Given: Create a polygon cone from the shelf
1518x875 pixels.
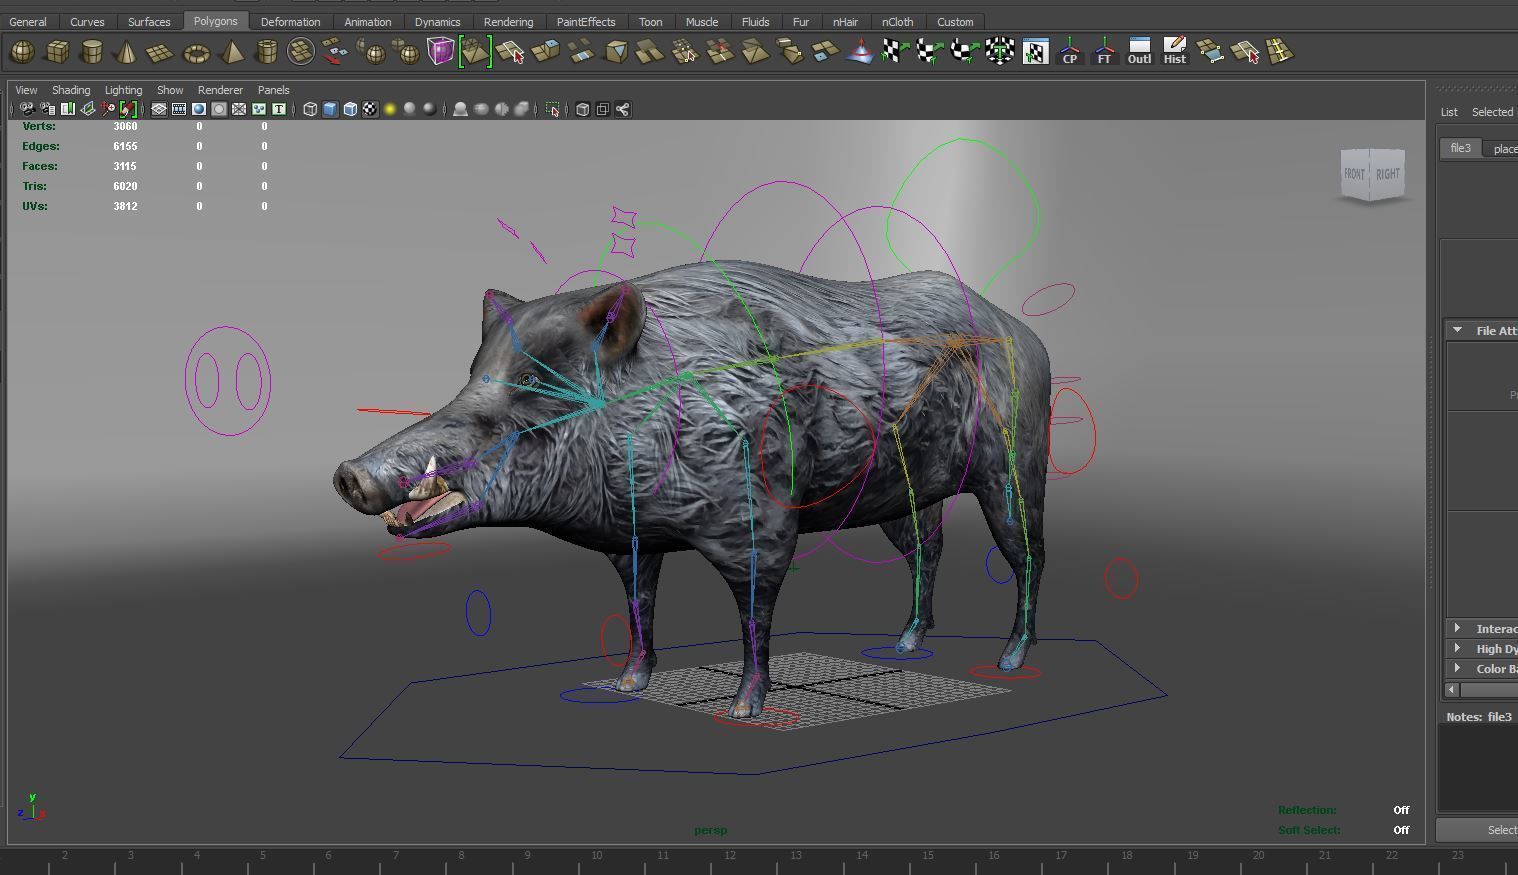Looking at the screenshot, I should [126, 51].
